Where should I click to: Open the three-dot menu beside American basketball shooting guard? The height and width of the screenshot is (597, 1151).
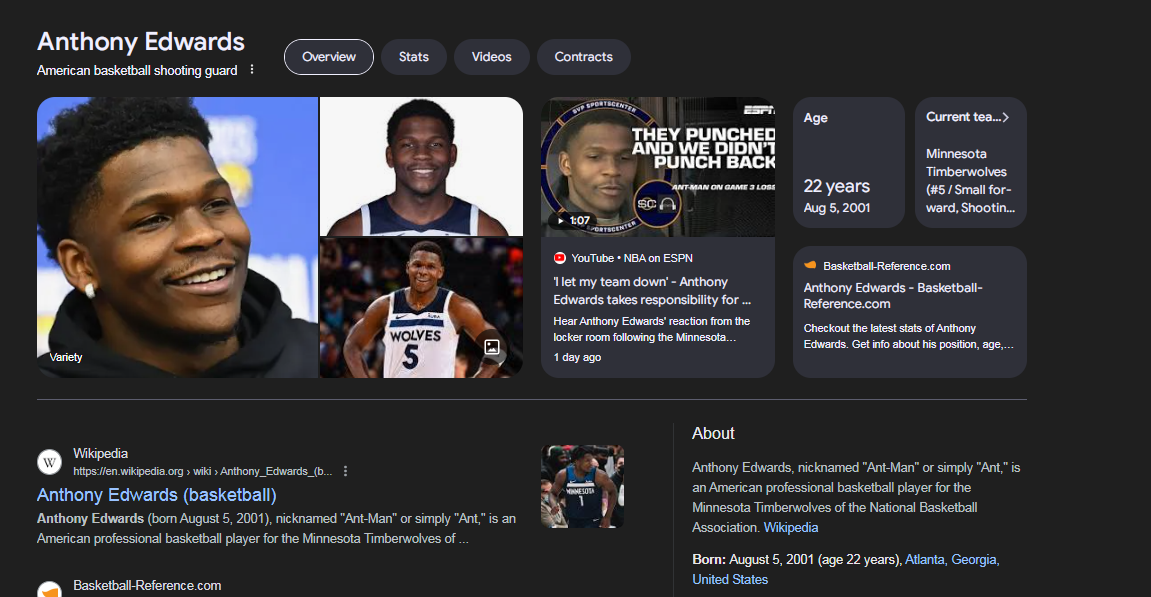(x=252, y=69)
